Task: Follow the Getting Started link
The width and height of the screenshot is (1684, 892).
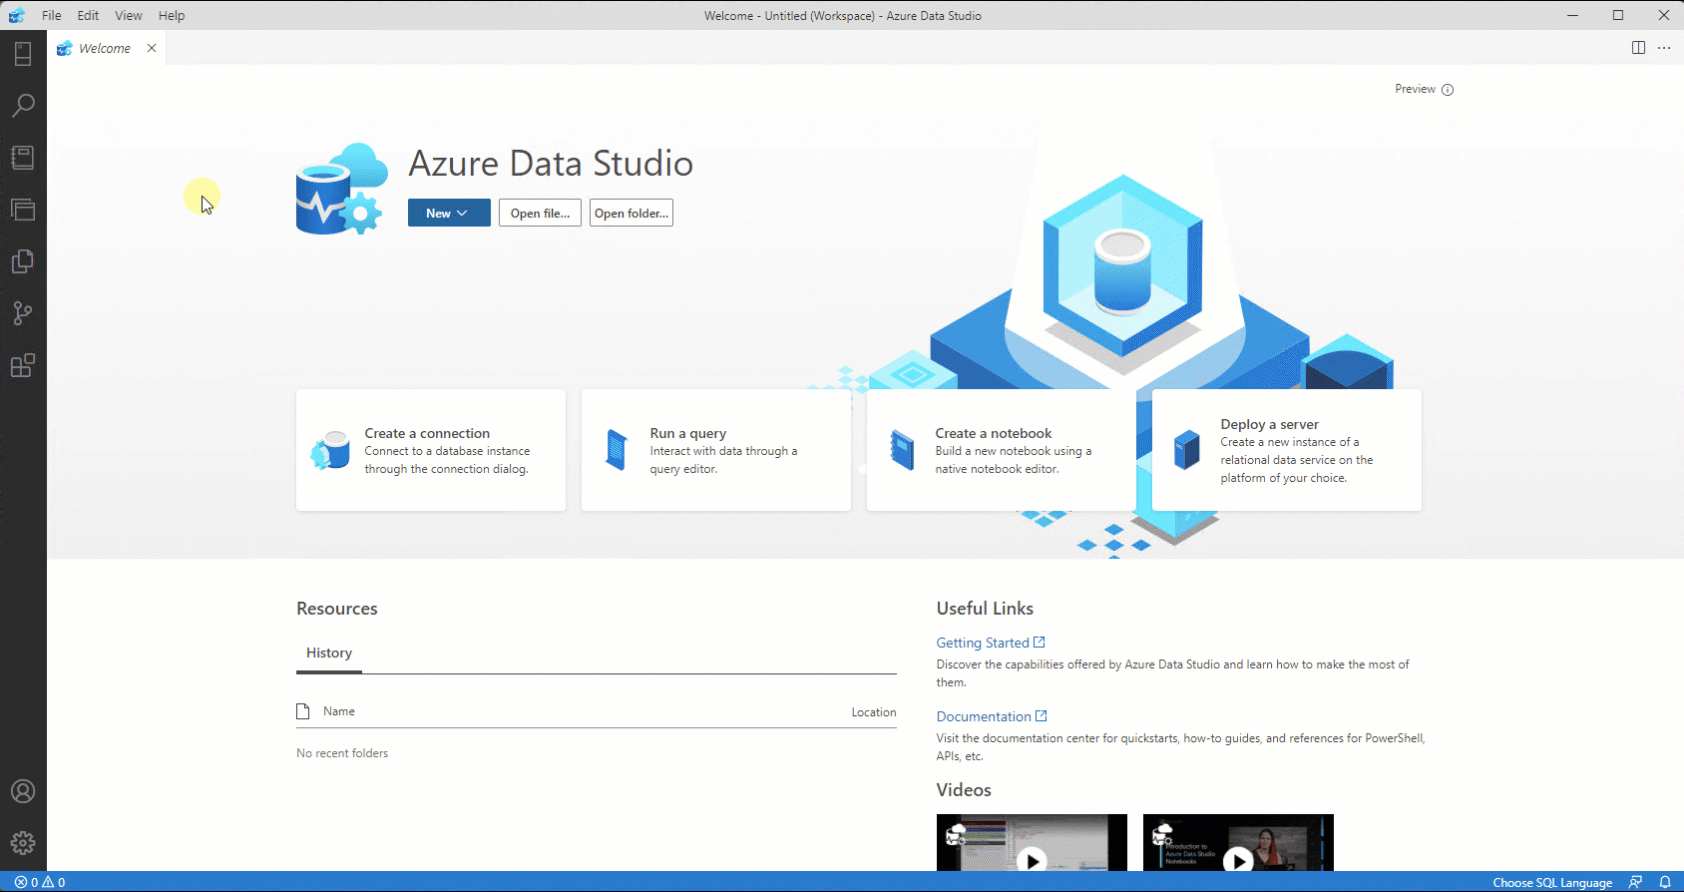Action: [982, 643]
